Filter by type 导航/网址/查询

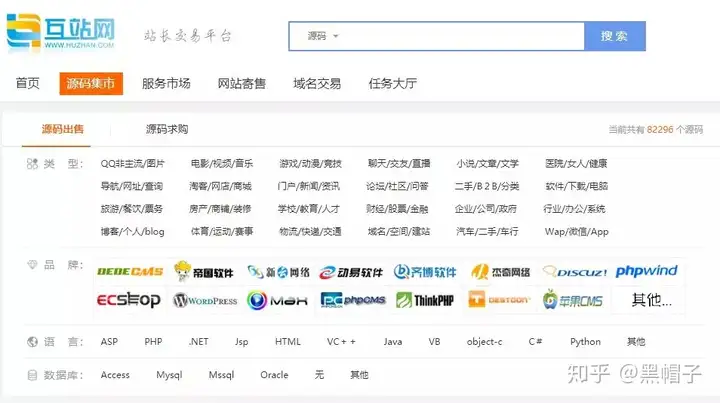[x=132, y=186]
